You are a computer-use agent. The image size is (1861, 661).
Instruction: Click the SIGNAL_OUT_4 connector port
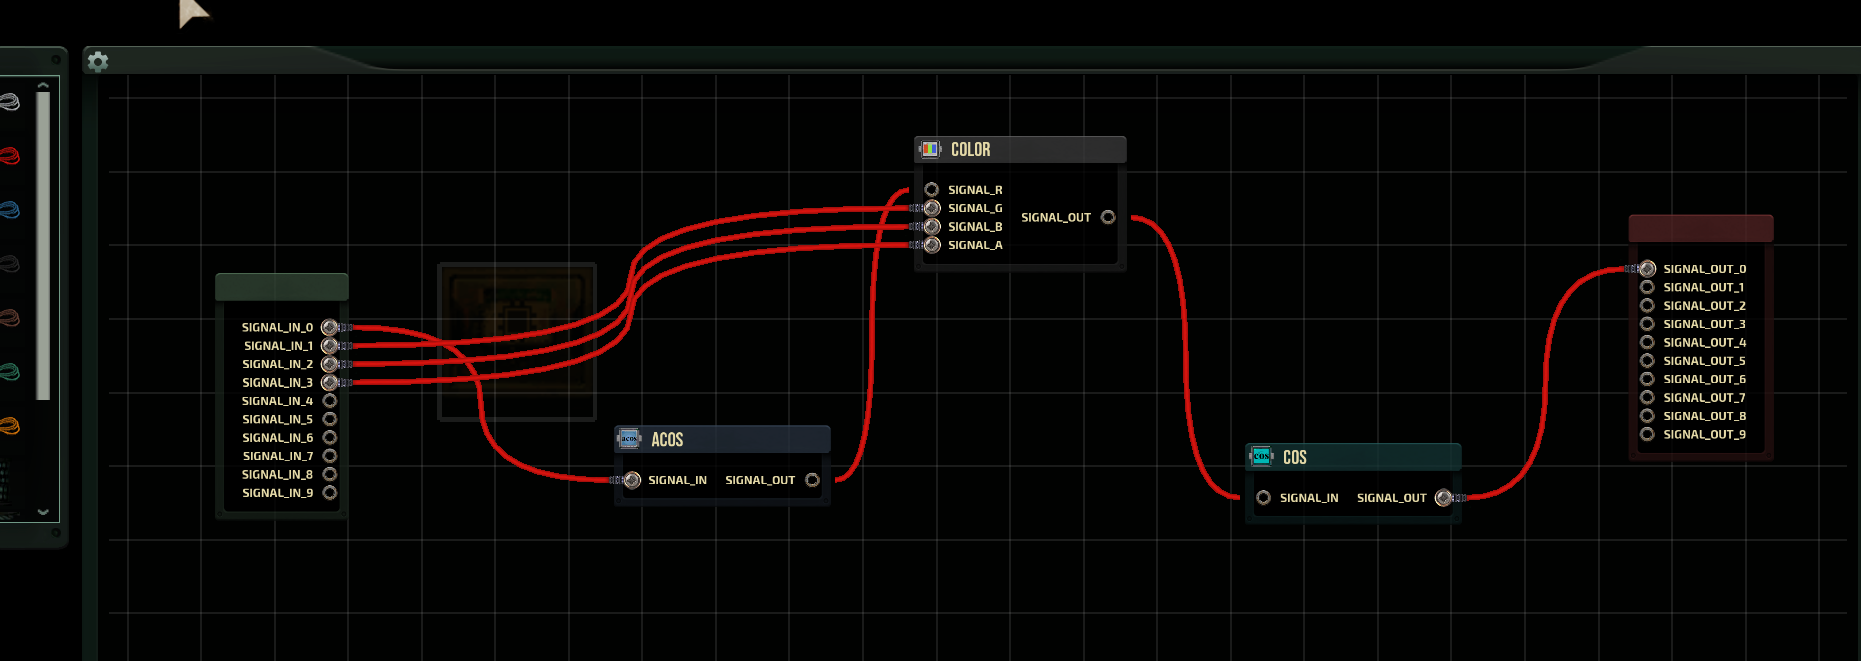tap(1647, 342)
